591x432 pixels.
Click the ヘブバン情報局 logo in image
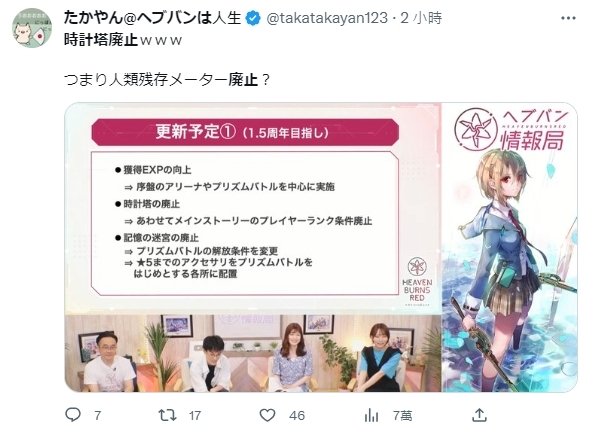511,130
